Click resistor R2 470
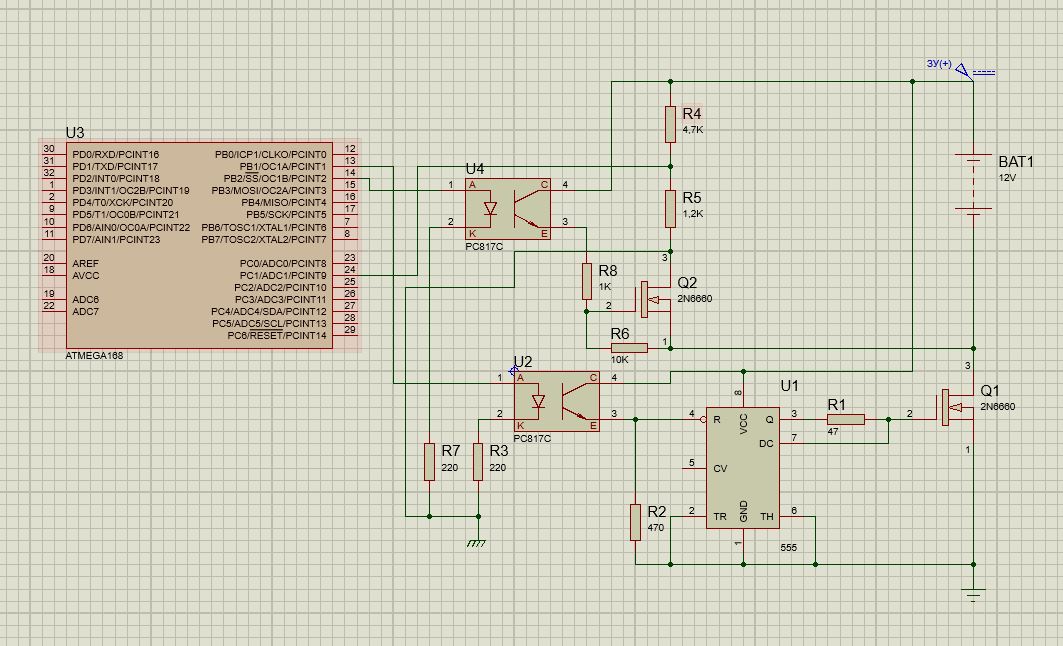This screenshot has height=646, width=1063. point(635,522)
